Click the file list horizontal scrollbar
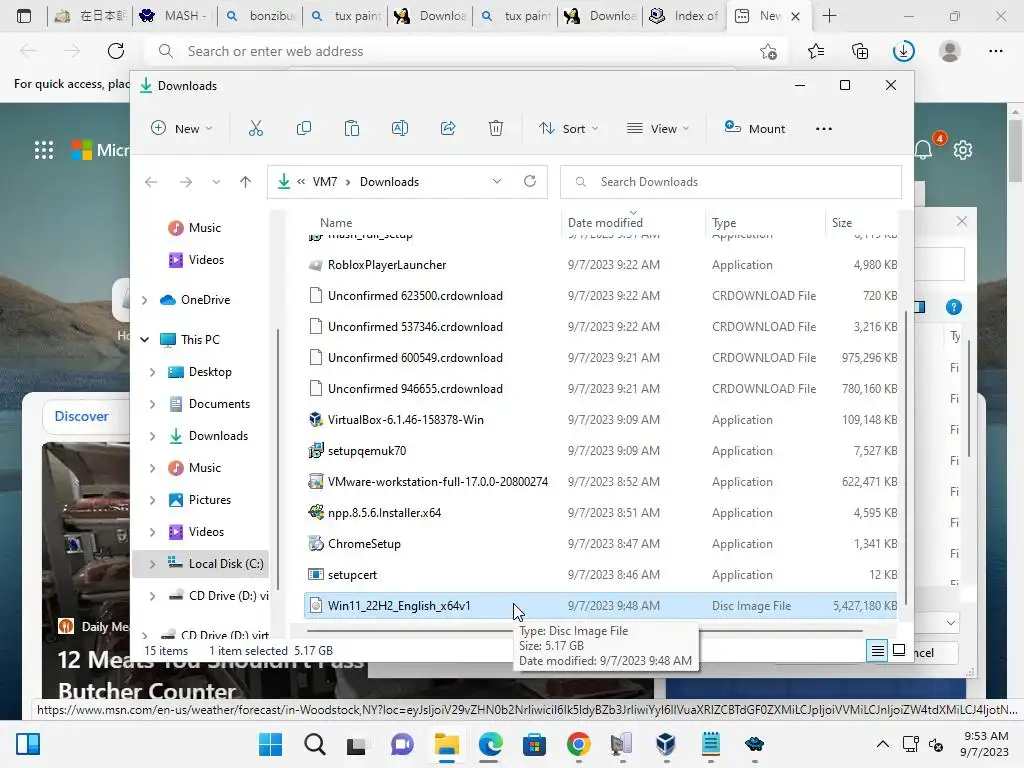This screenshot has height=768, width=1024. click(x=584, y=631)
